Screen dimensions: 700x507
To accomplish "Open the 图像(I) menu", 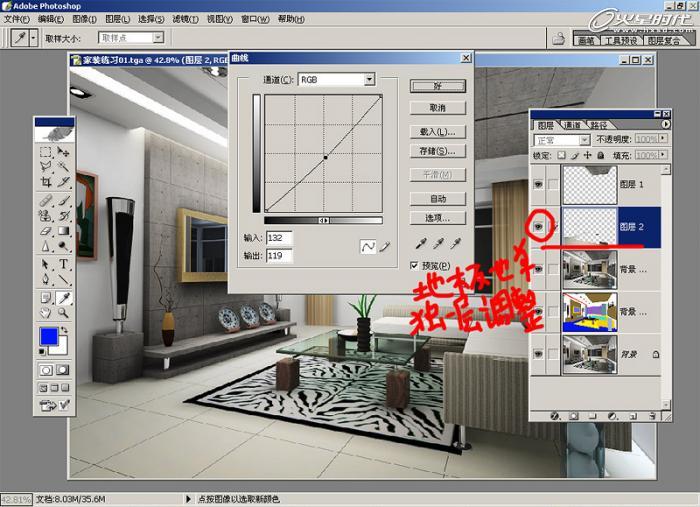I will pyautogui.click(x=85, y=19).
